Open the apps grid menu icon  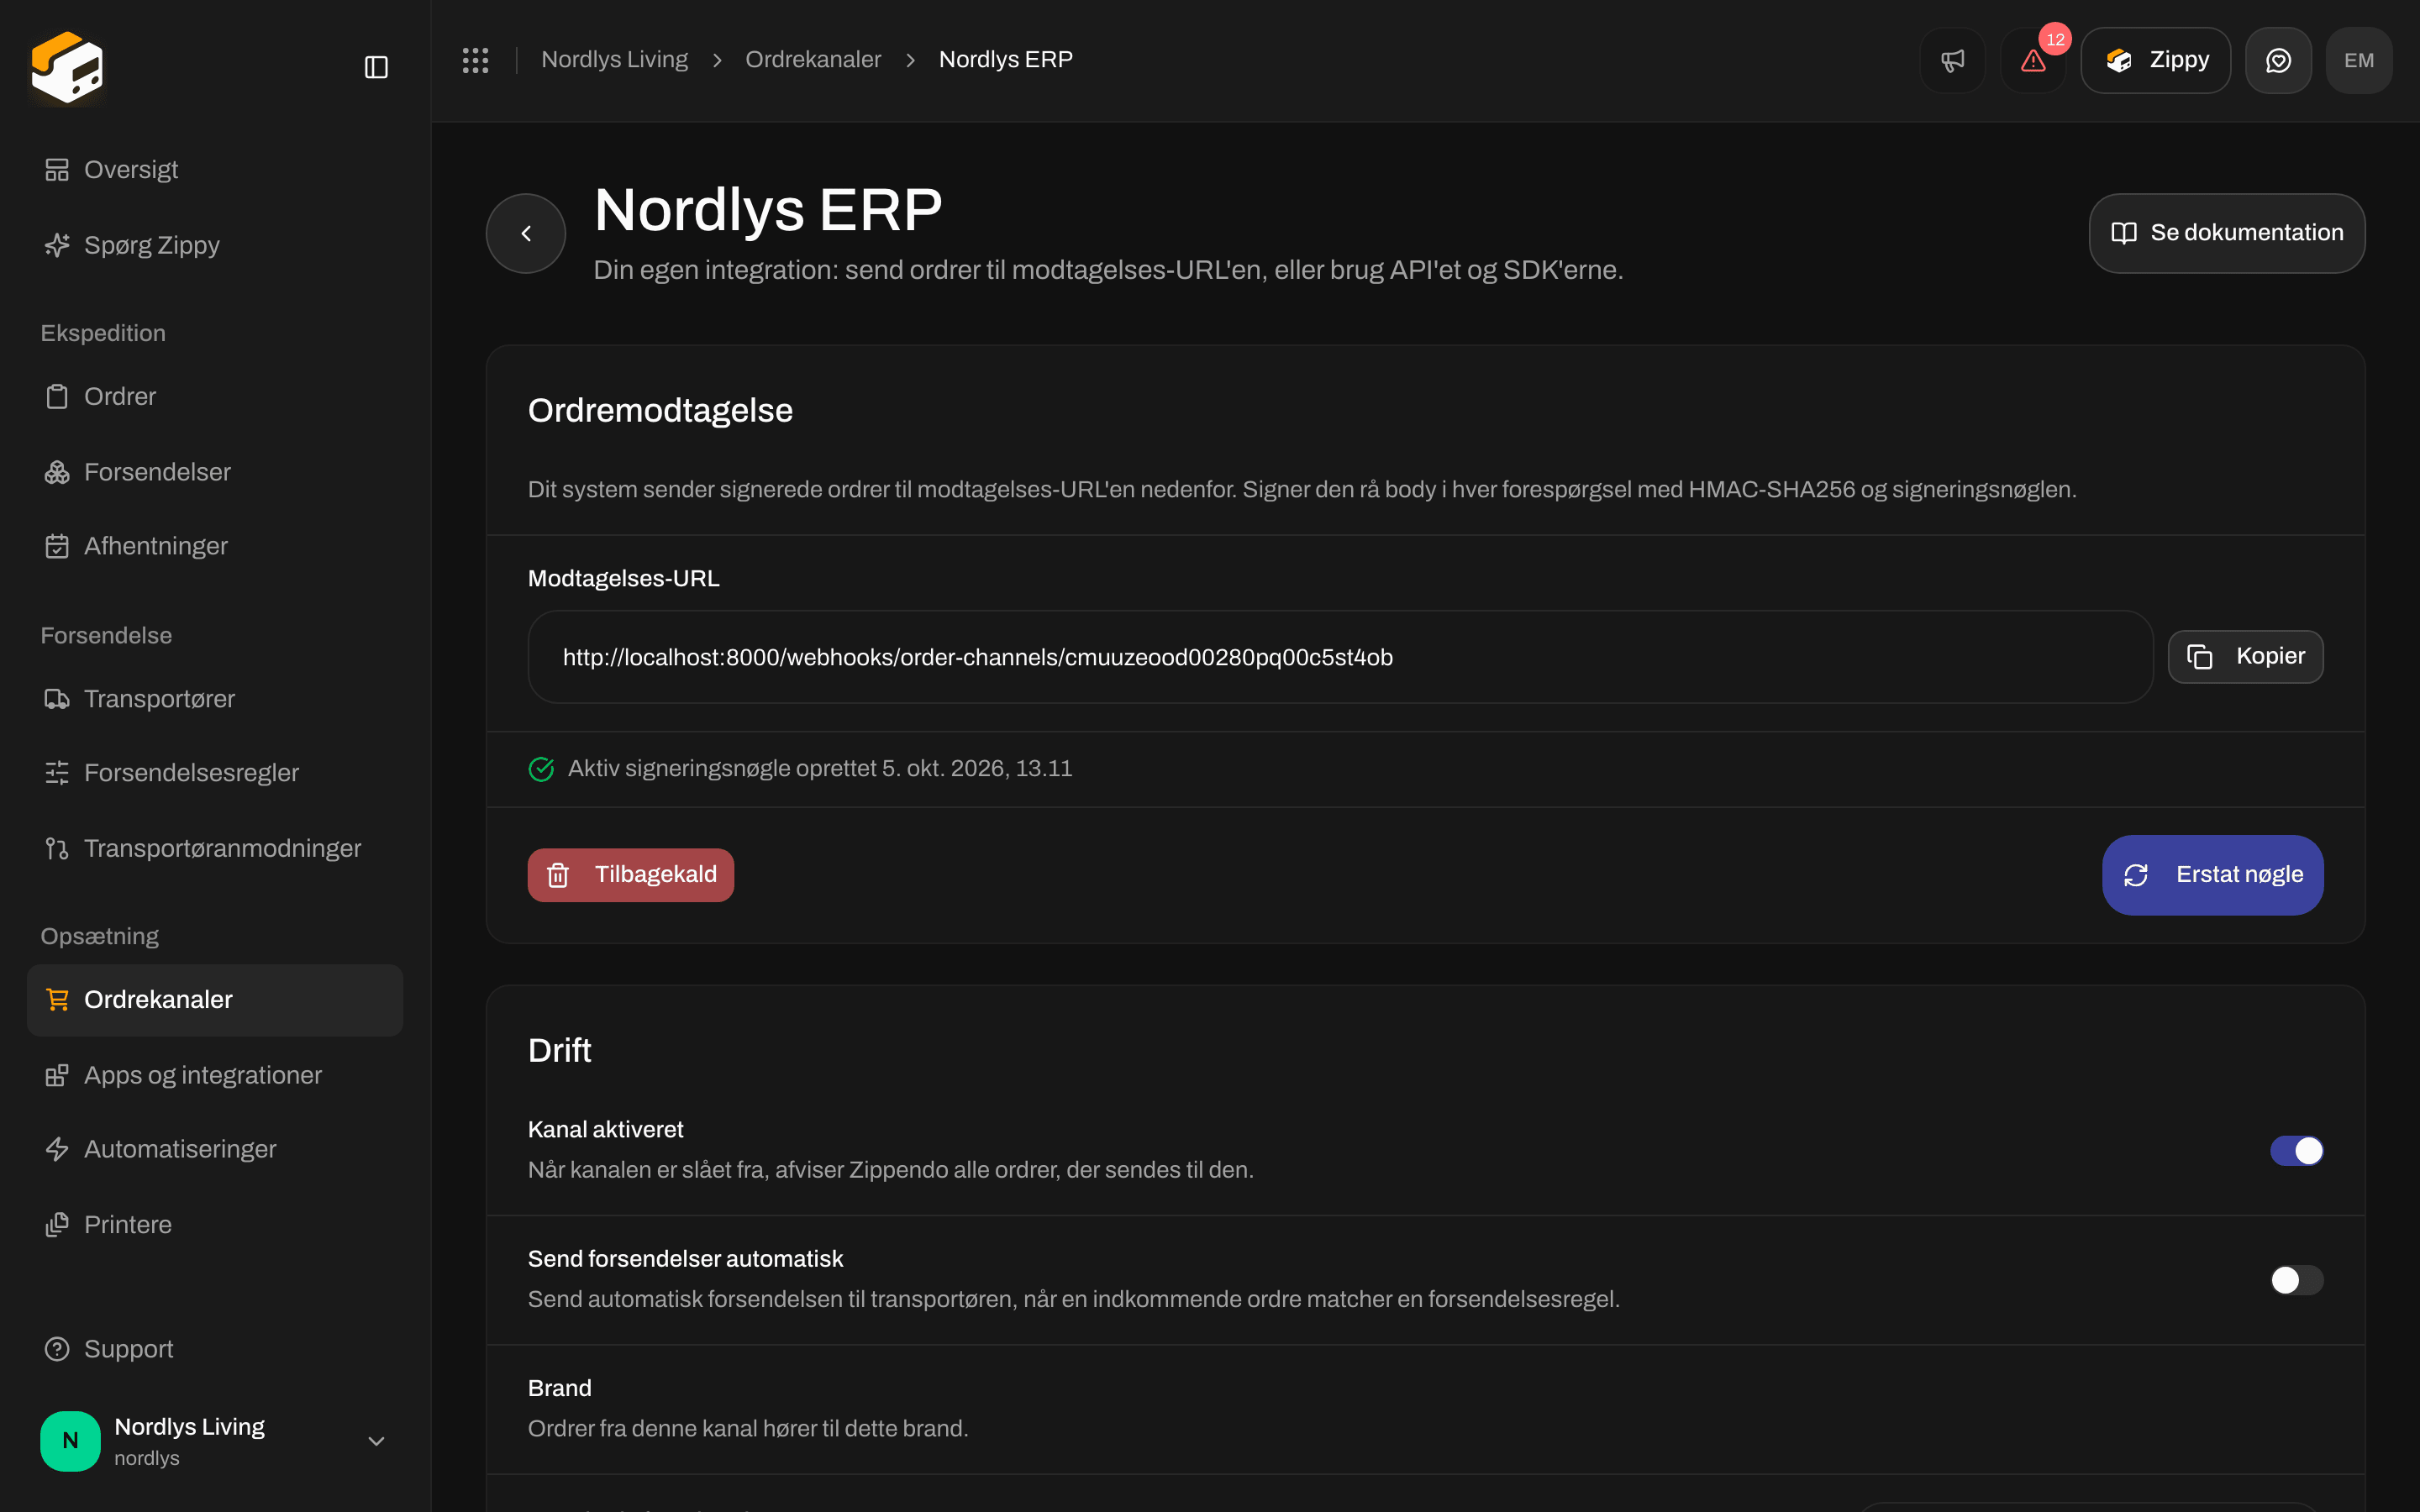pyautogui.click(x=475, y=60)
